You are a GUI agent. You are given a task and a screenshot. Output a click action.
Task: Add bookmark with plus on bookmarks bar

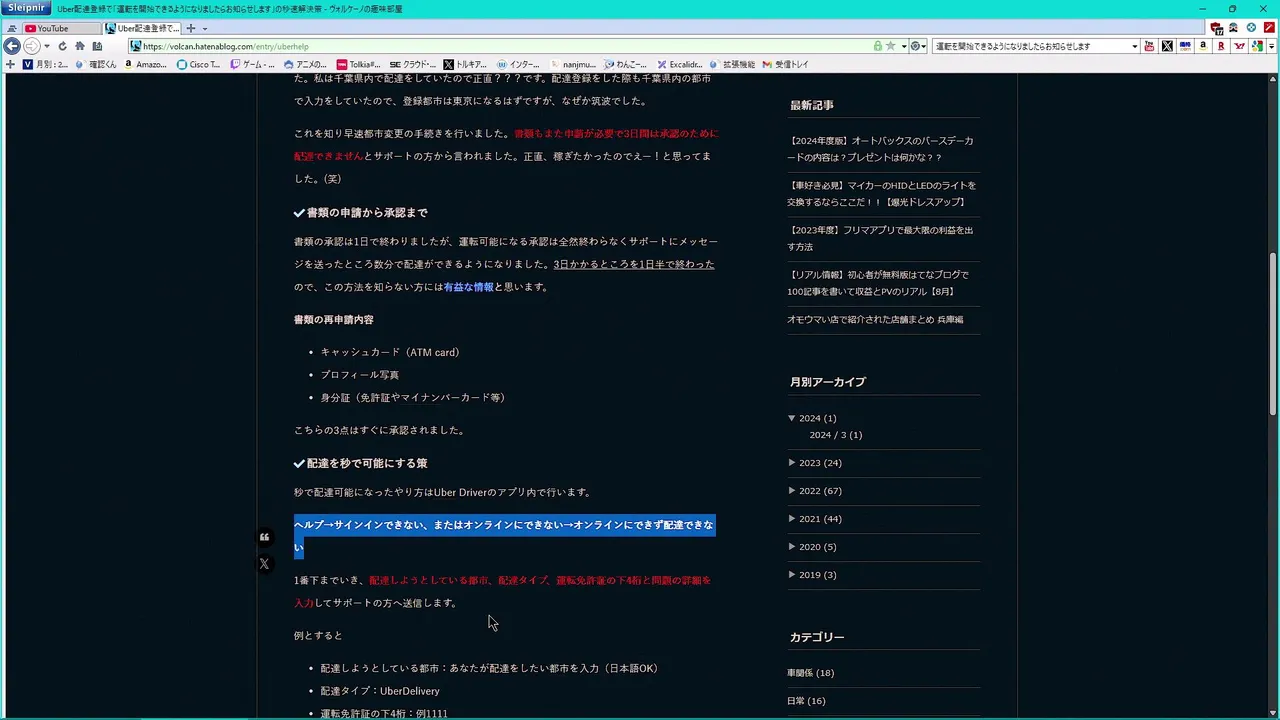[x=10, y=64]
